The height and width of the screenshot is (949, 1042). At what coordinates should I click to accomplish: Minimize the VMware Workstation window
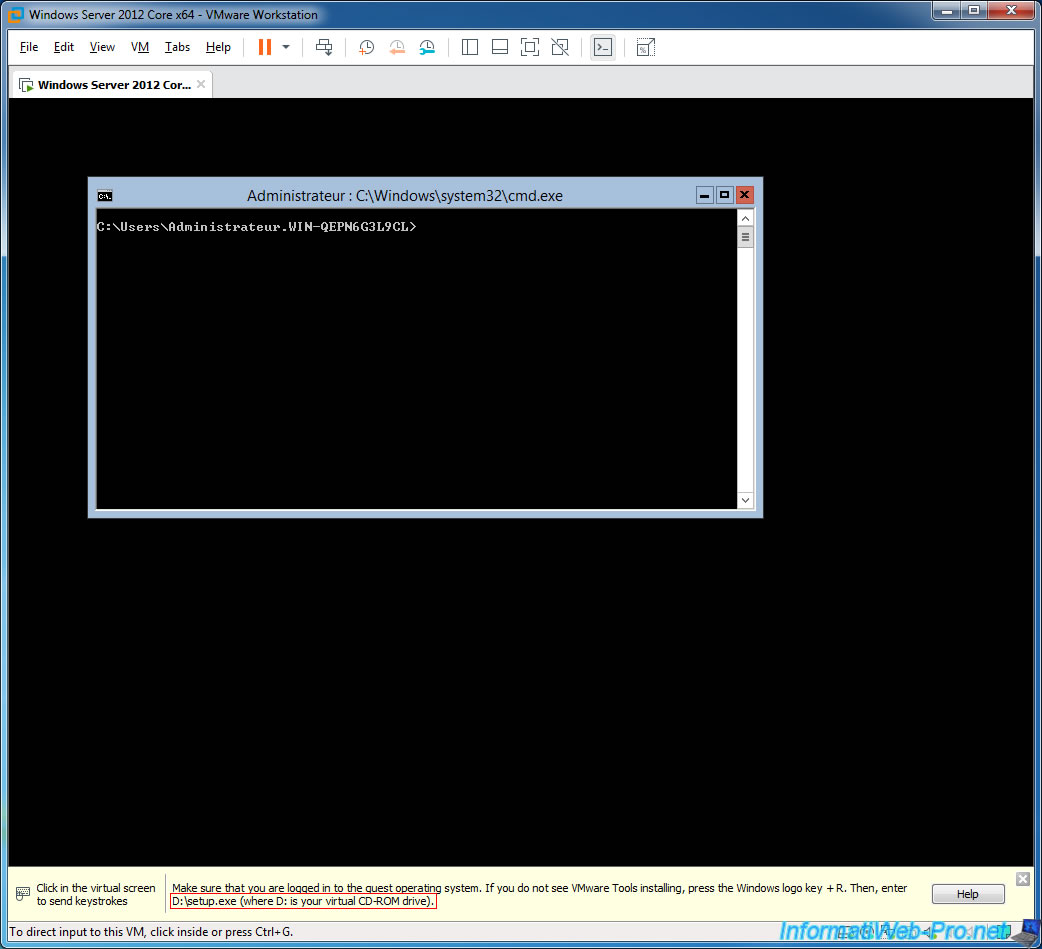947,11
